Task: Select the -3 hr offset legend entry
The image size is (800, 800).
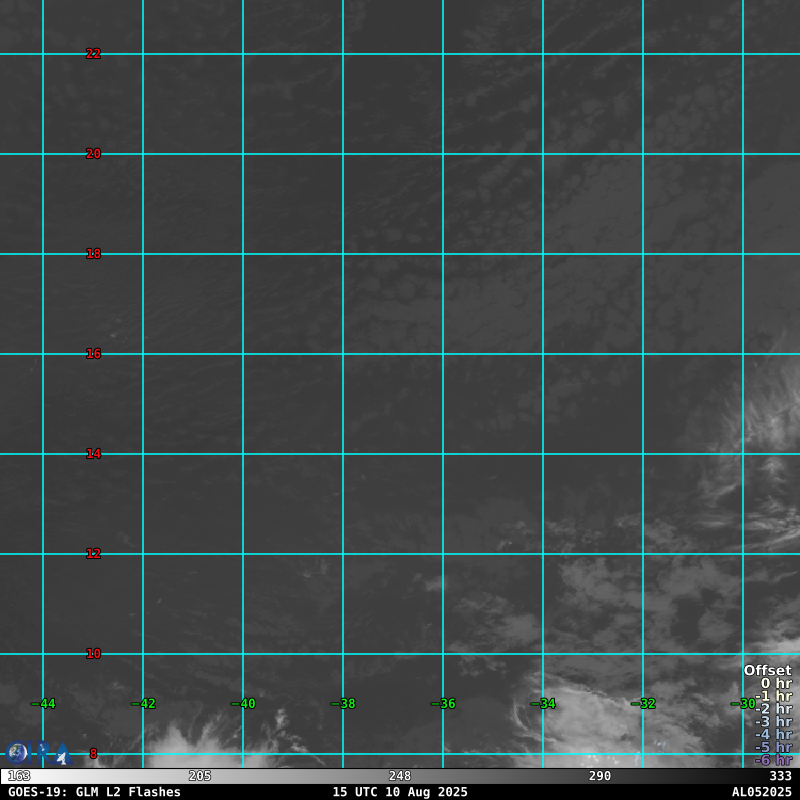Action: click(773, 722)
